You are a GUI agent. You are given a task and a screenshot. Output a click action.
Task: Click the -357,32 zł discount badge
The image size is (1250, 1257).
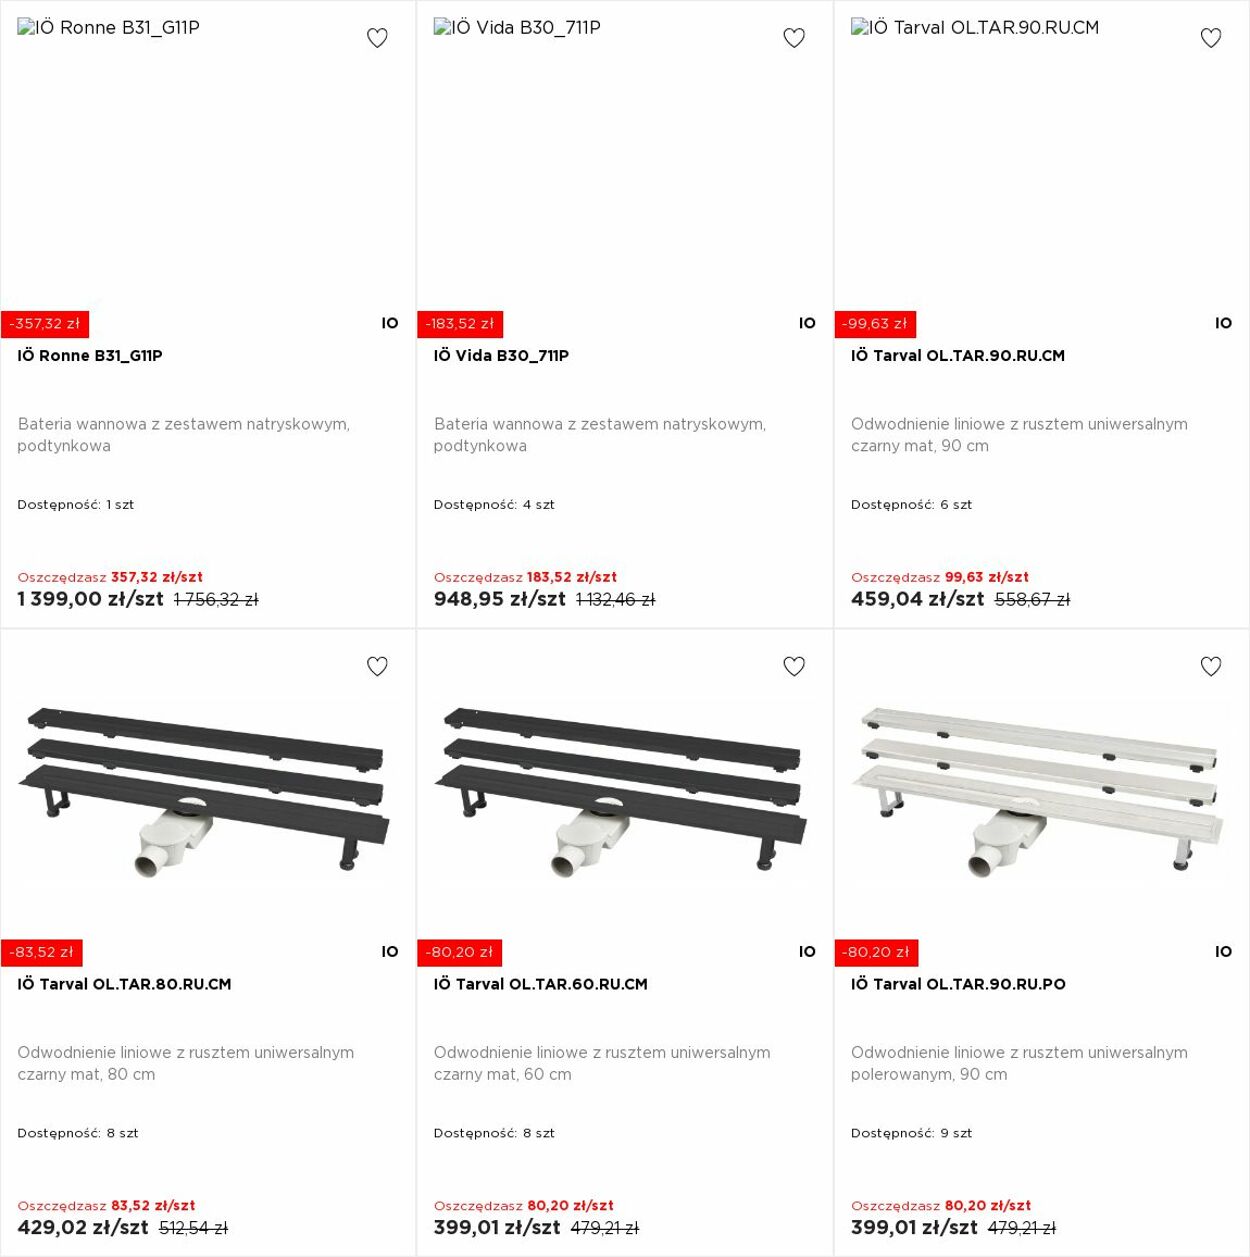pyautogui.click(x=45, y=324)
